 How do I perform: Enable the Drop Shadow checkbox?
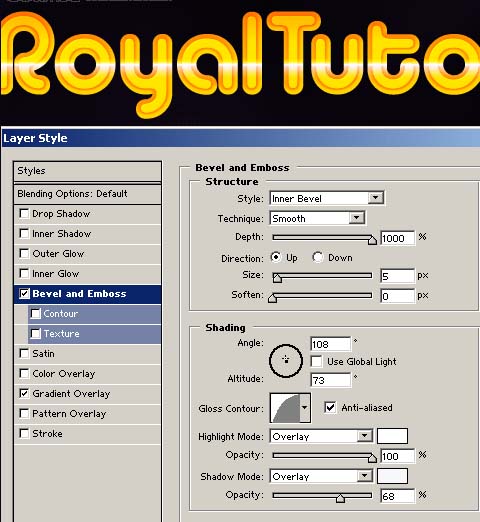[x=24, y=213]
